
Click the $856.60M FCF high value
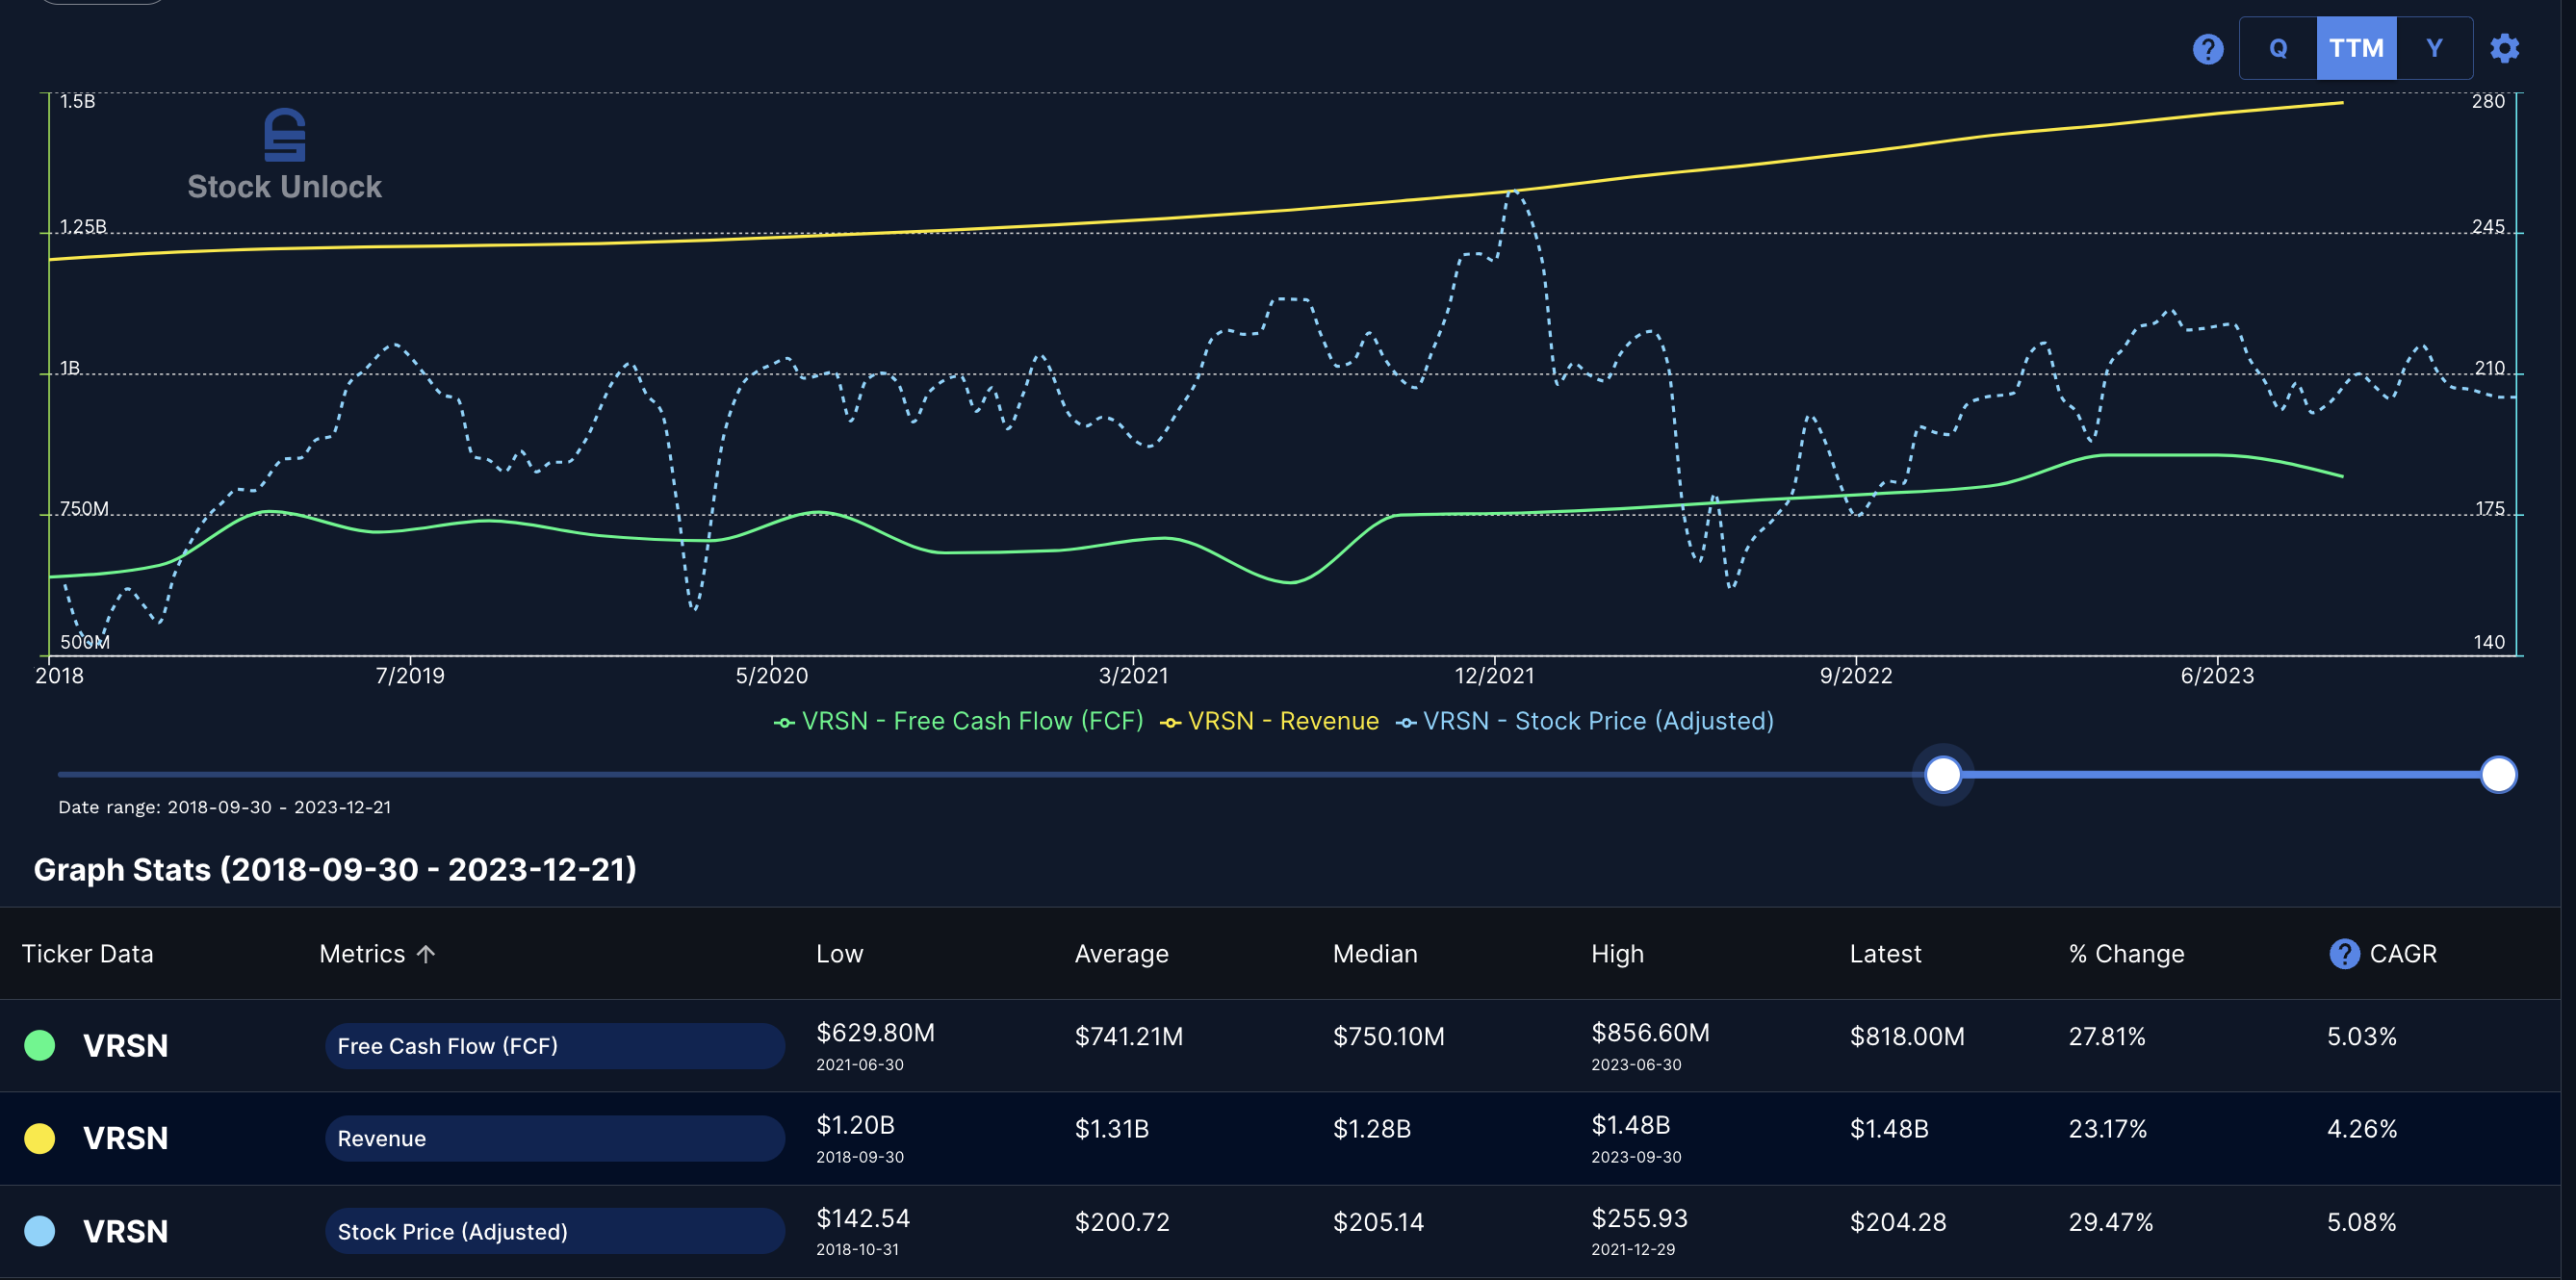[x=1650, y=1032]
